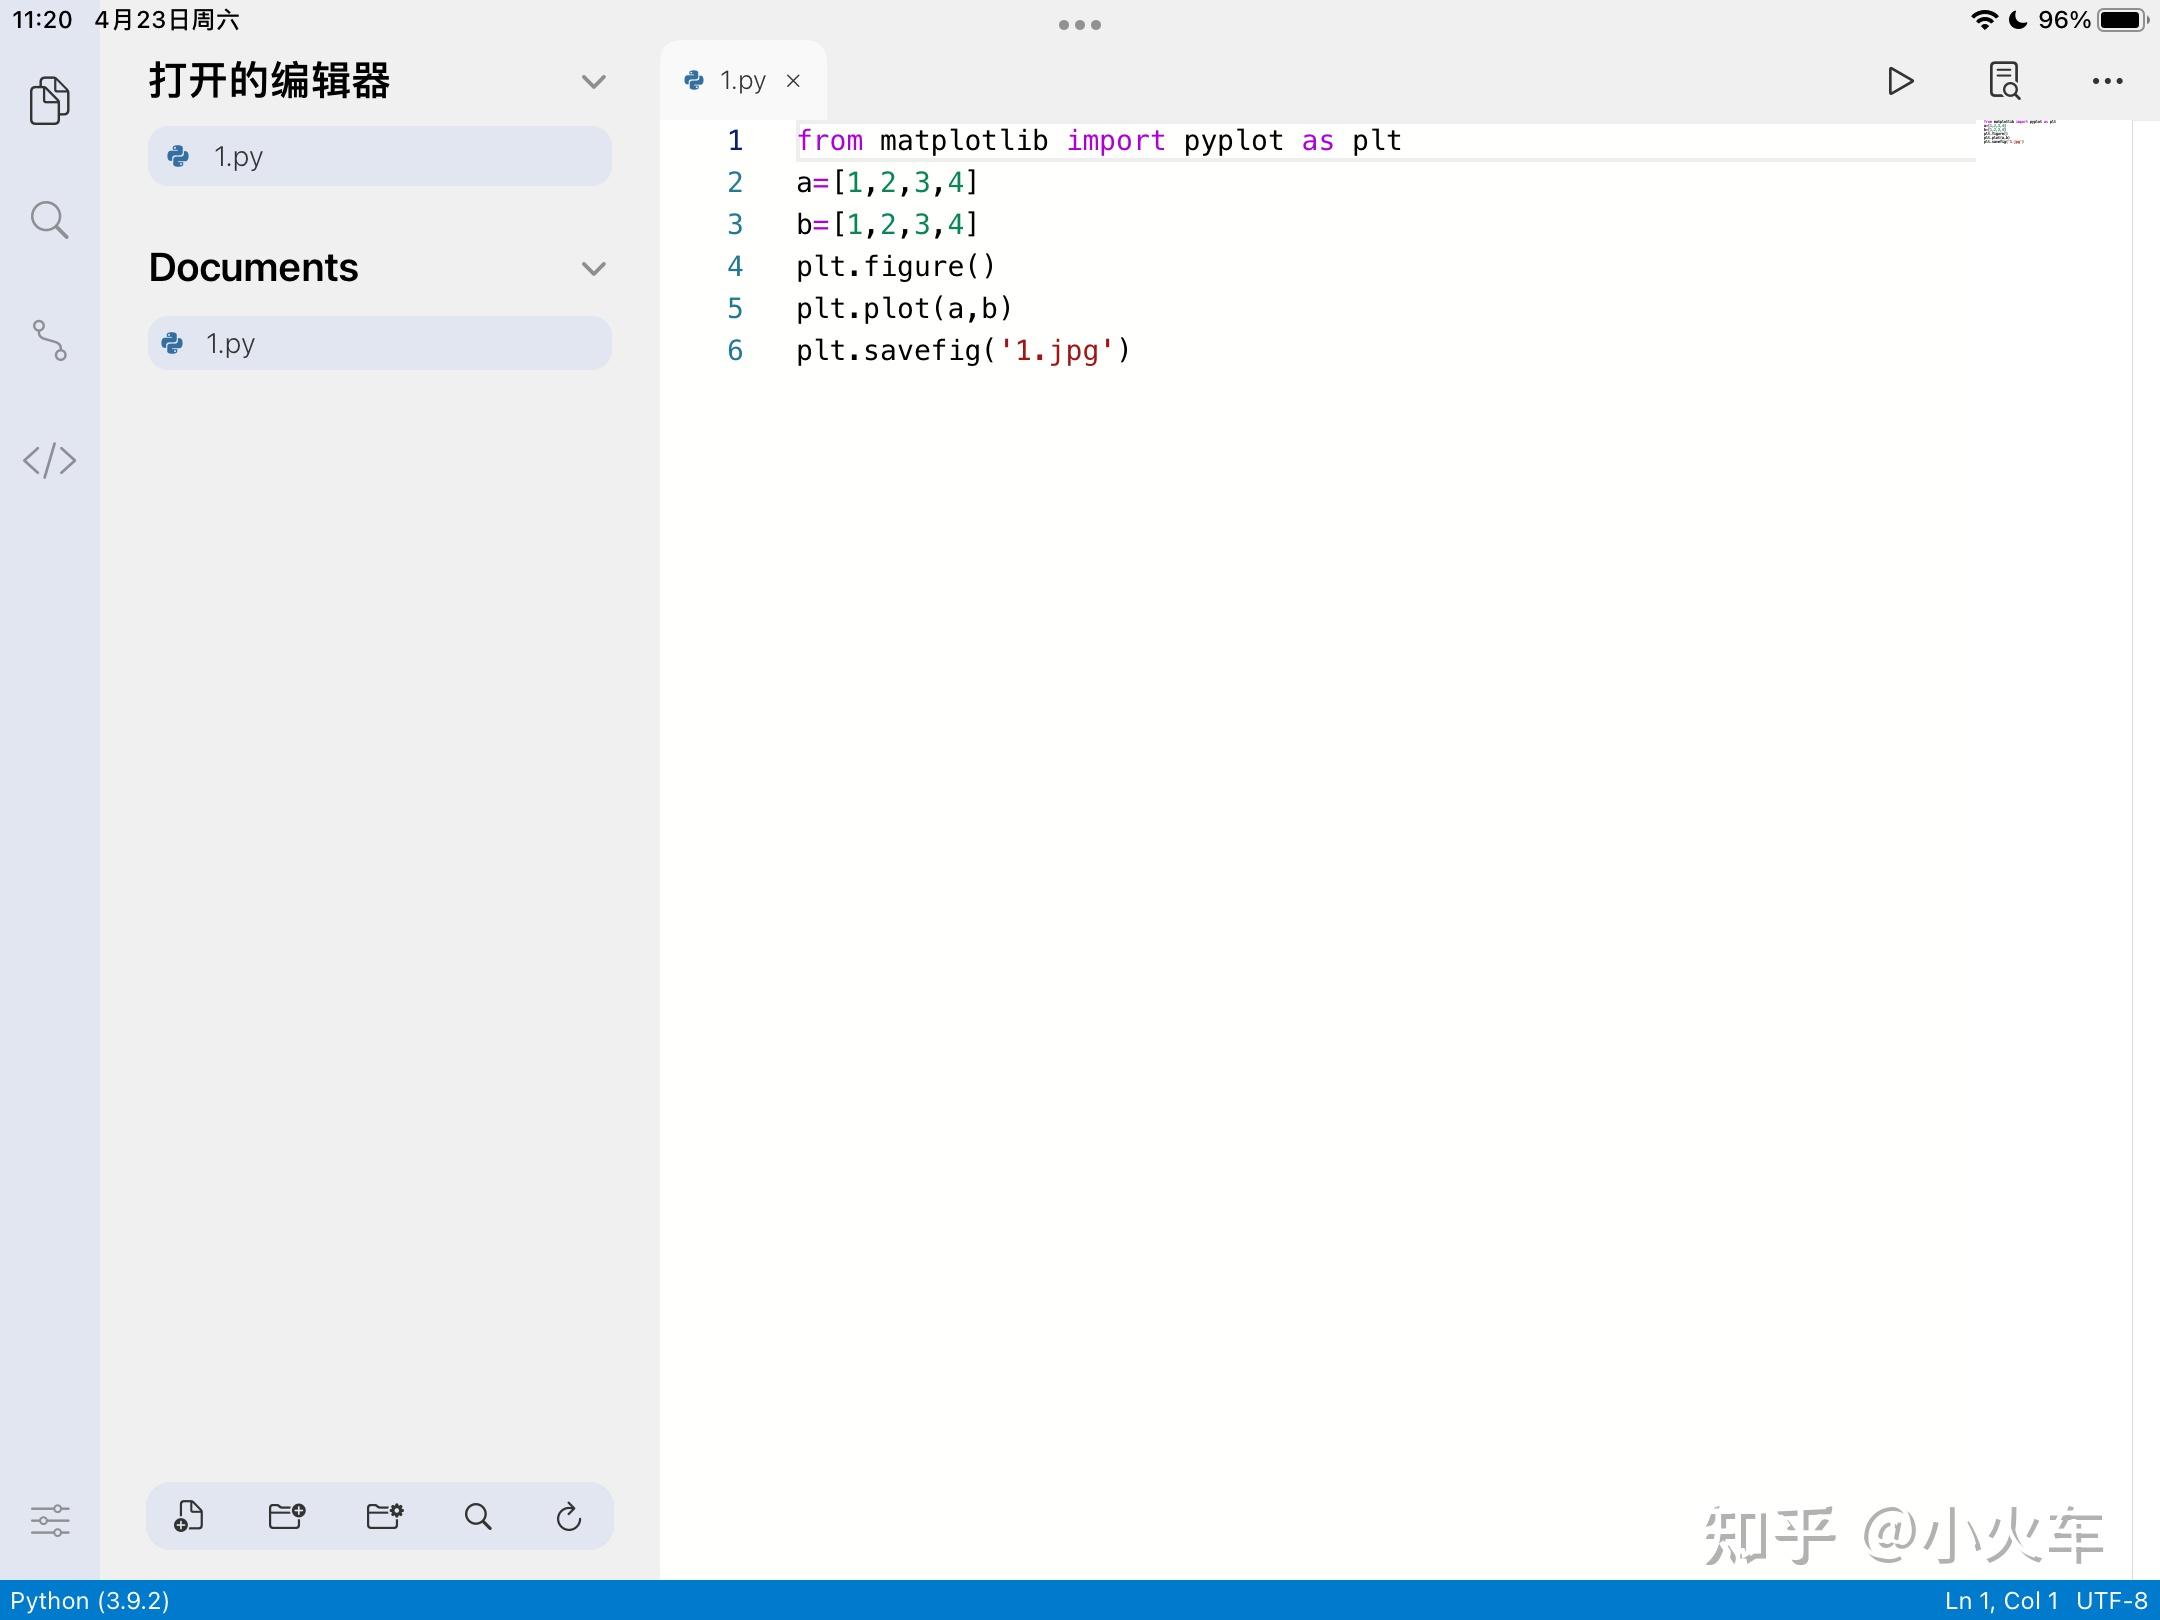
Task: Create a new folder with folder-plus icon
Action: [x=286, y=1516]
